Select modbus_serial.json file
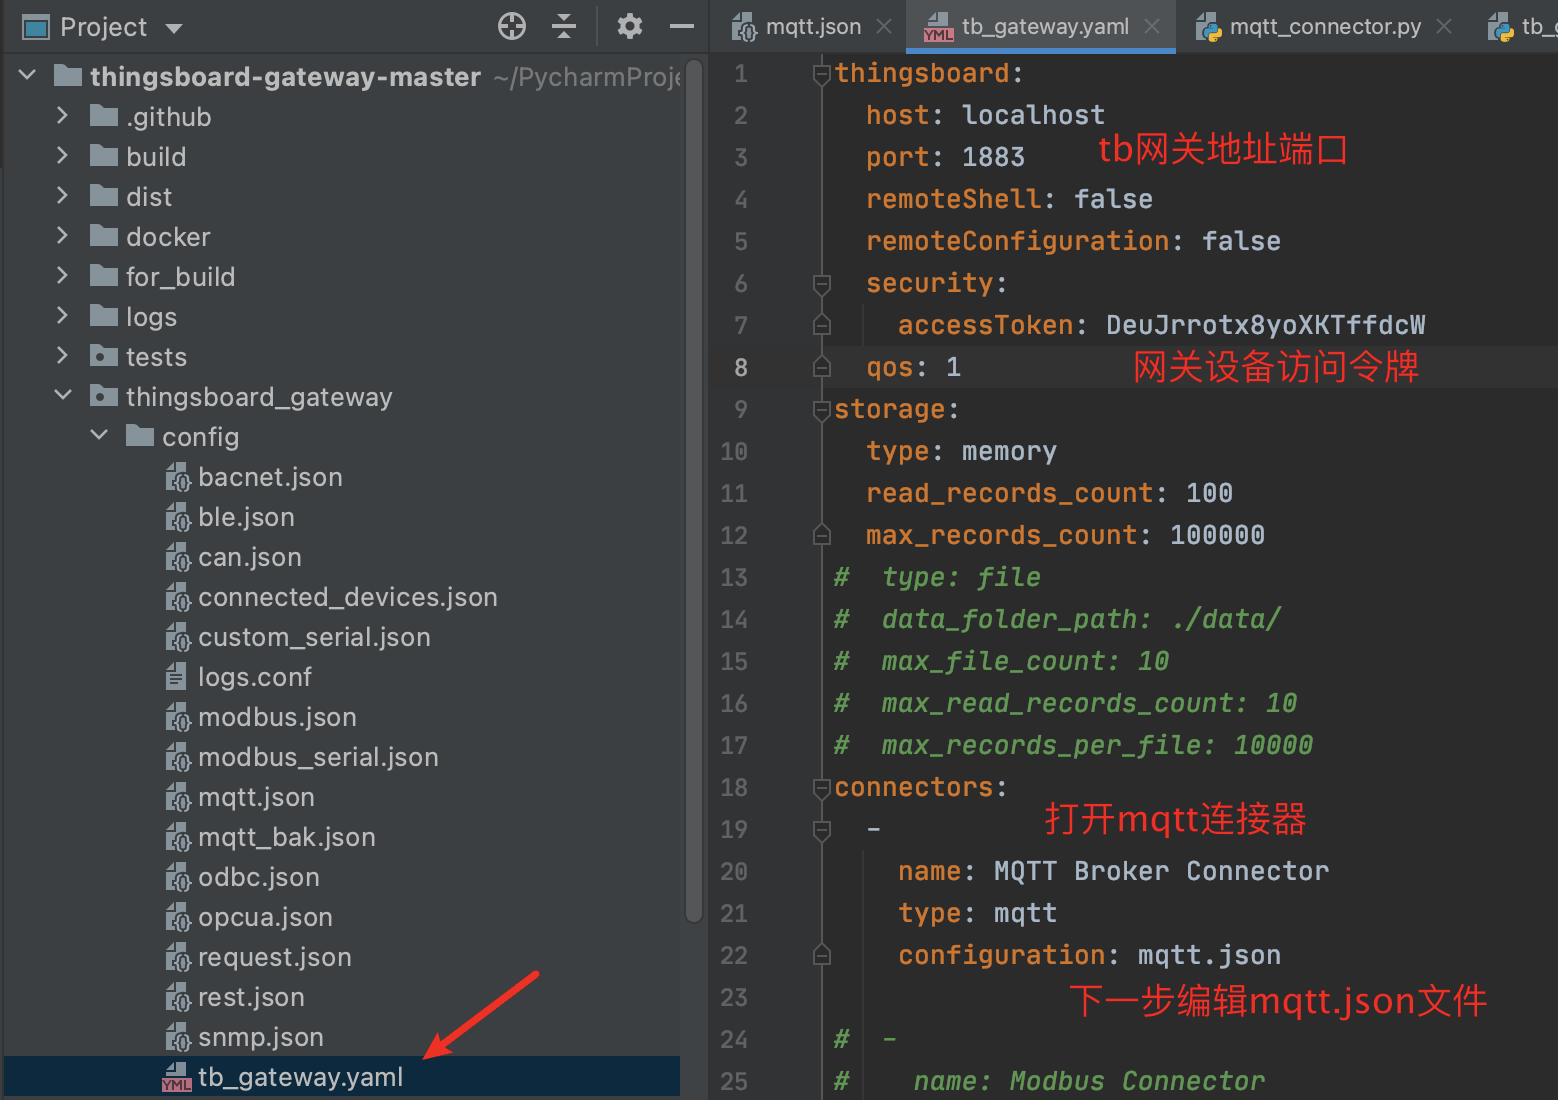Image resolution: width=1558 pixels, height=1100 pixels. (318, 757)
